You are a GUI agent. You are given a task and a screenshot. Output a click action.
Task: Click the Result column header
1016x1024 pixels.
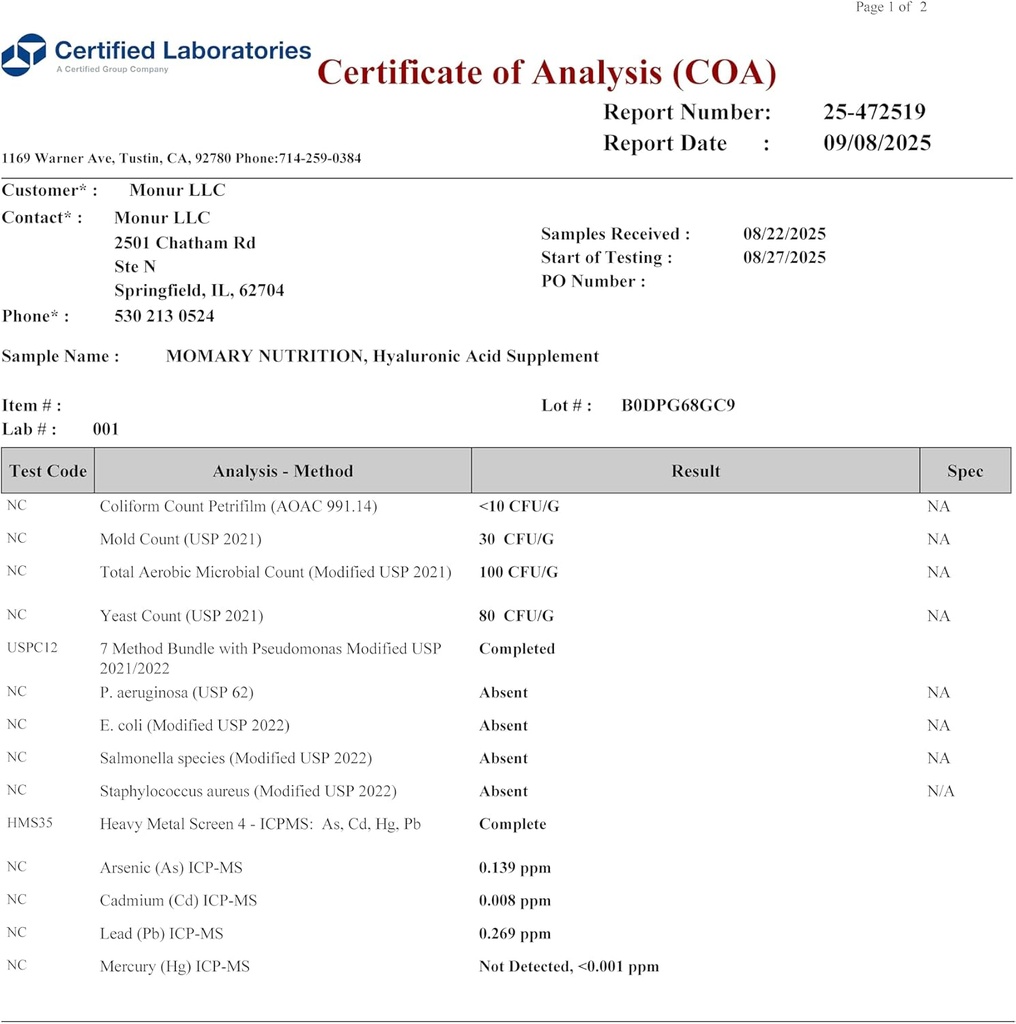[695, 471]
